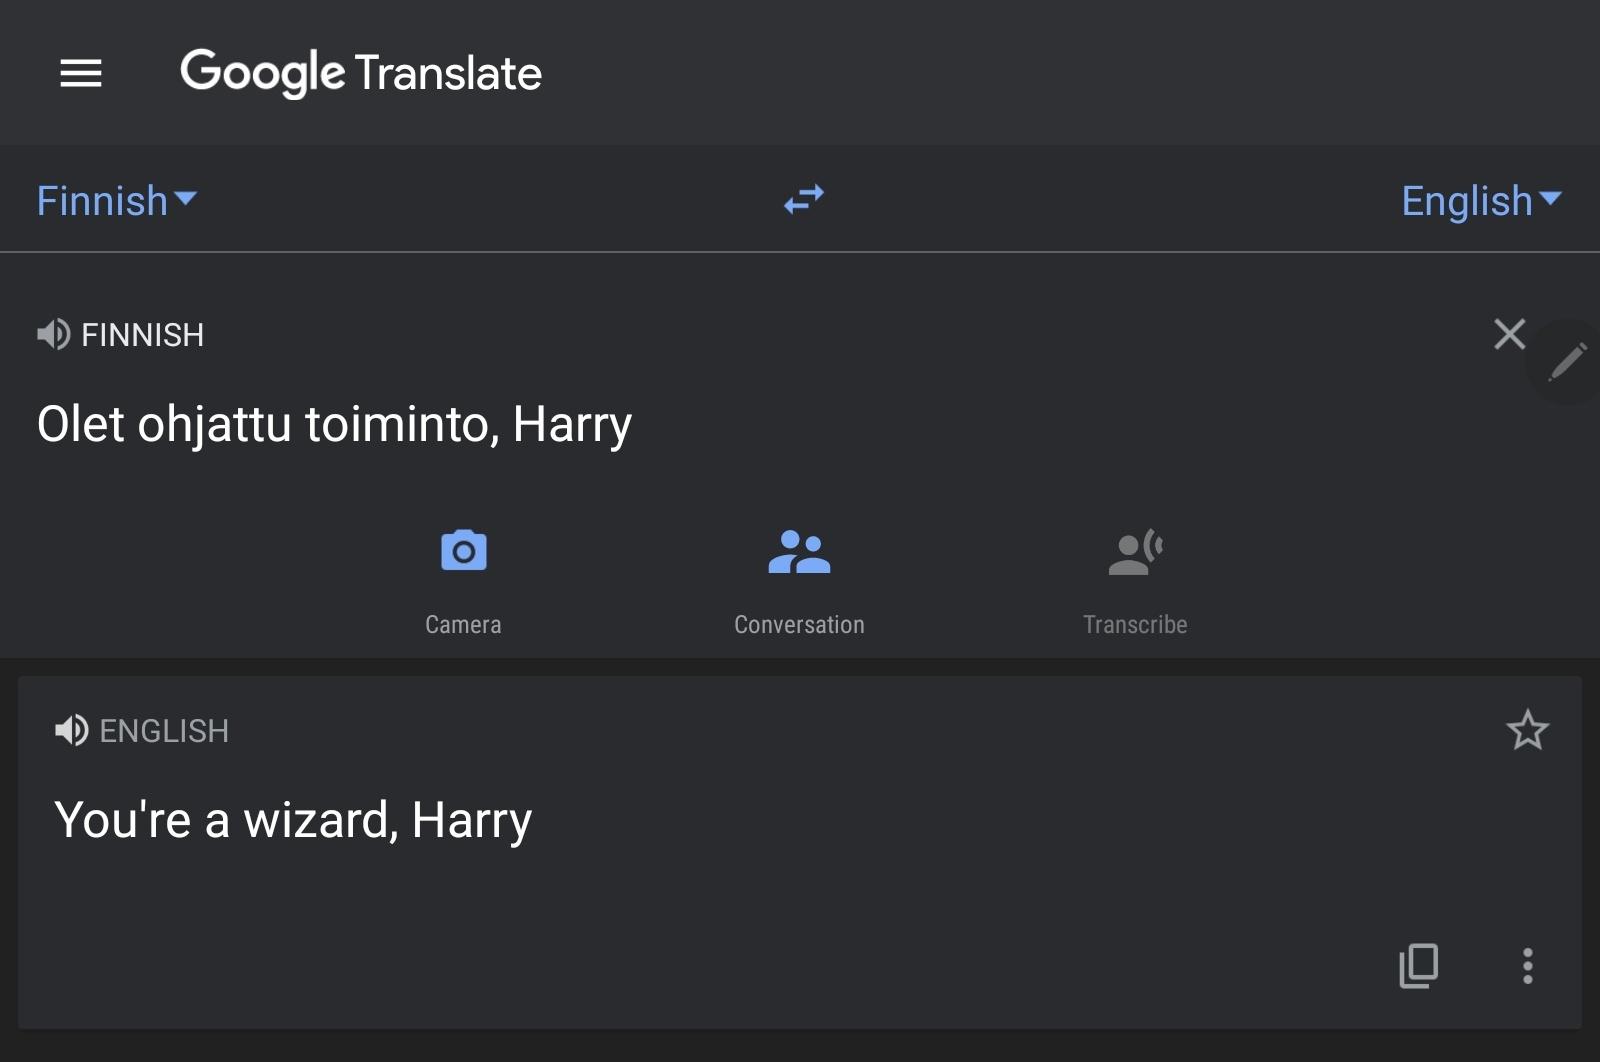This screenshot has height=1062, width=1600.
Task: Open the hamburger navigation menu
Action: coord(81,73)
